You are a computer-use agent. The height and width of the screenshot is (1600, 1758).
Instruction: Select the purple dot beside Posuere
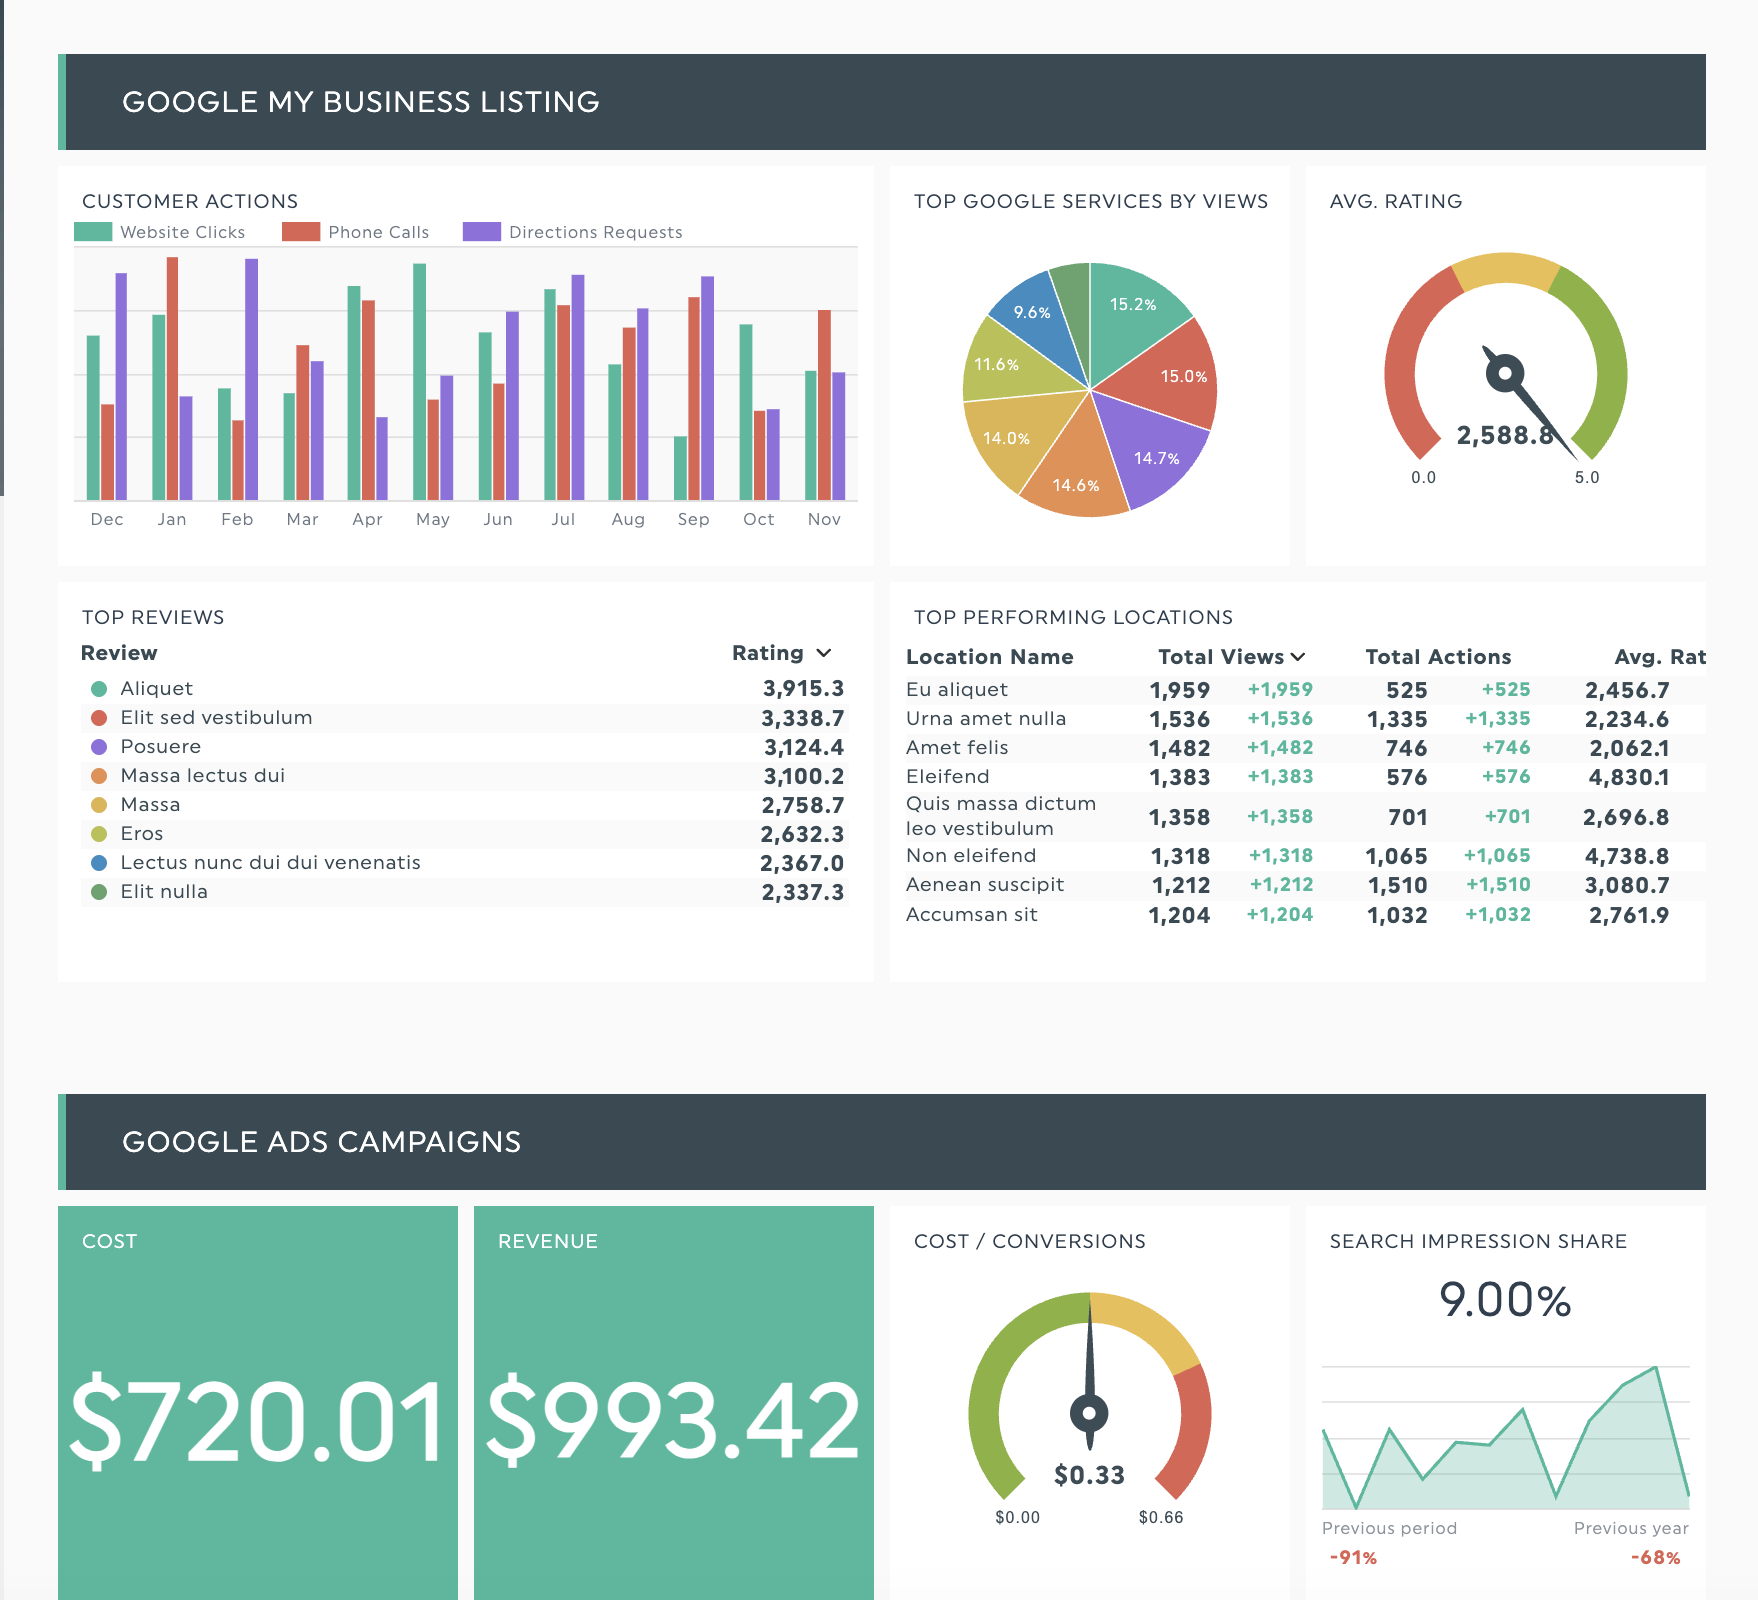coord(99,747)
